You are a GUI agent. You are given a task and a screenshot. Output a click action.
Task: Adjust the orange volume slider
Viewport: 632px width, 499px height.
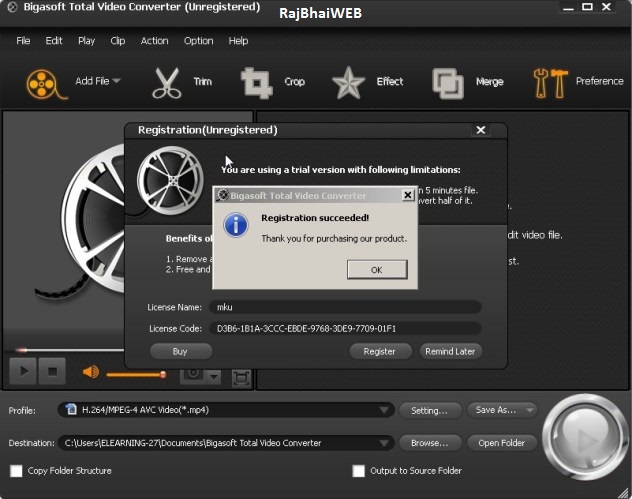136,375
